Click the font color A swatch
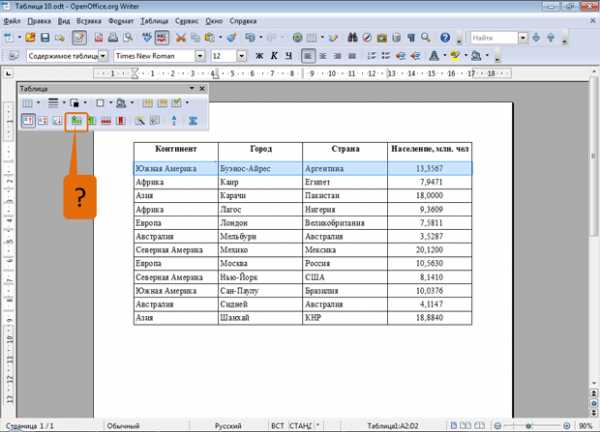600x432 pixels. coord(434,56)
